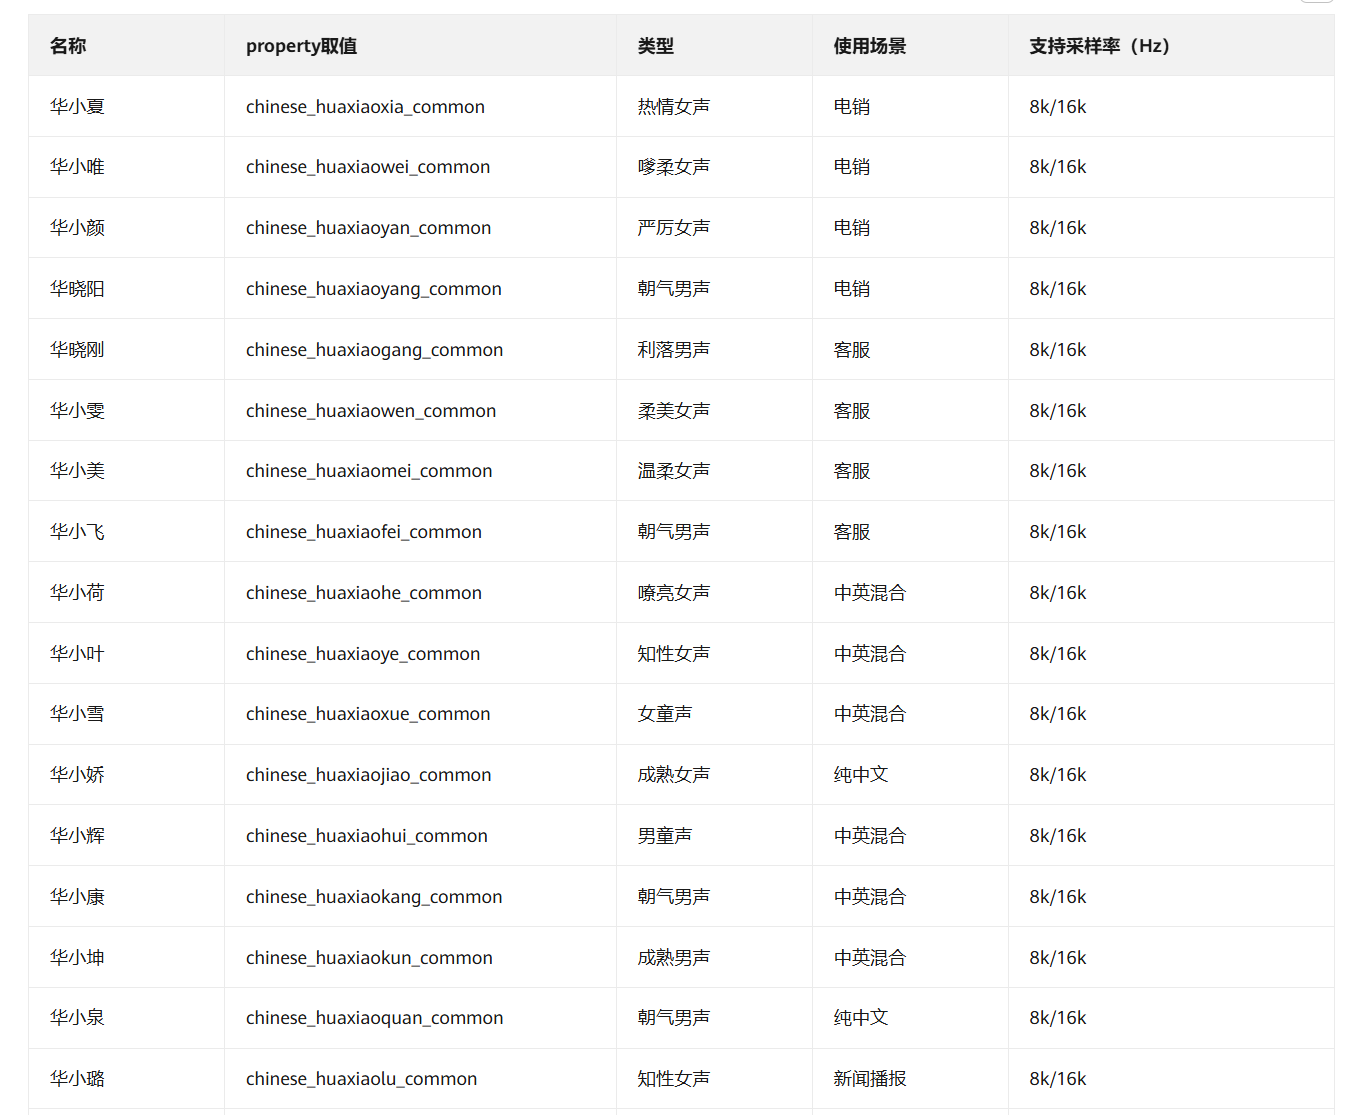Click the 成熟男声 type cell
Screen dimensions: 1353x1115
[674, 958]
